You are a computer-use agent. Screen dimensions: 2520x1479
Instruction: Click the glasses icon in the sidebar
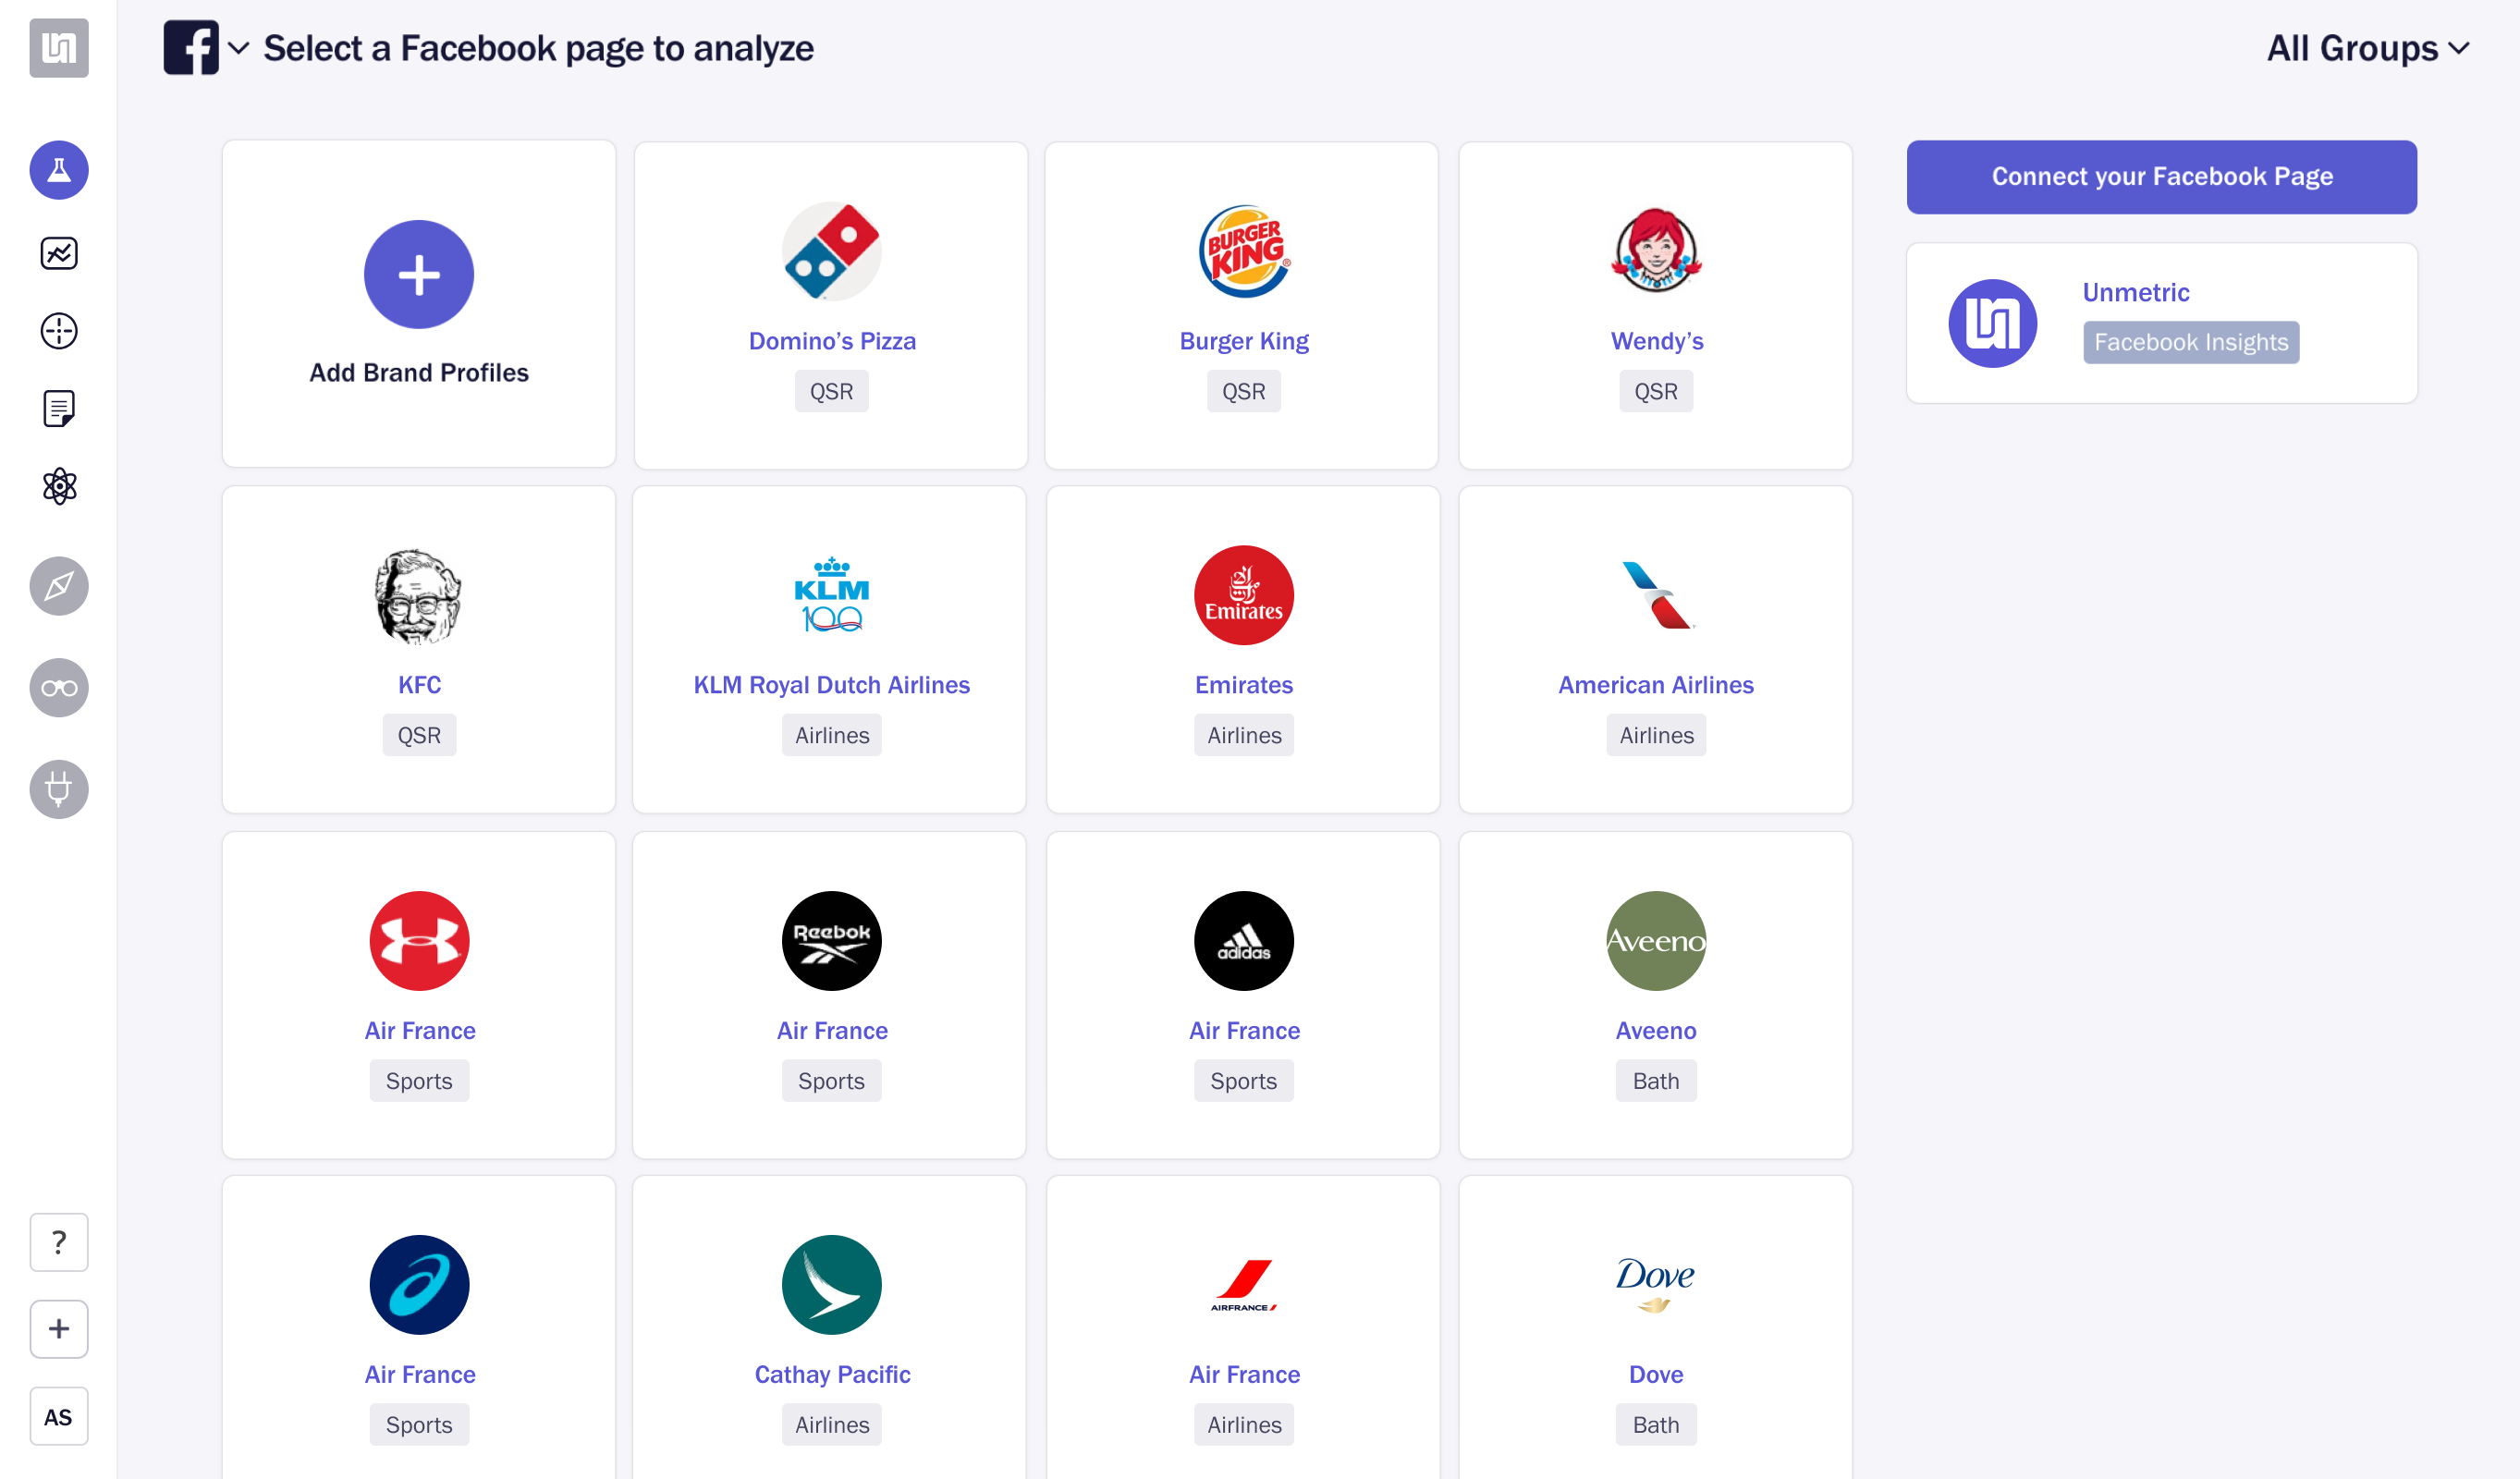59,688
